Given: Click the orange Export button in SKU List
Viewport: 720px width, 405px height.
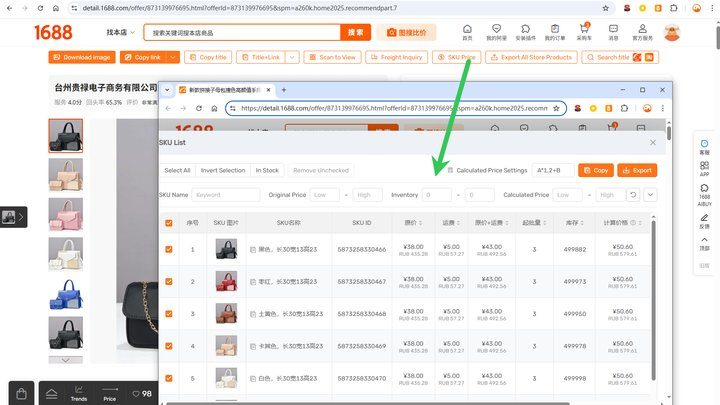Looking at the screenshot, I should coord(637,170).
